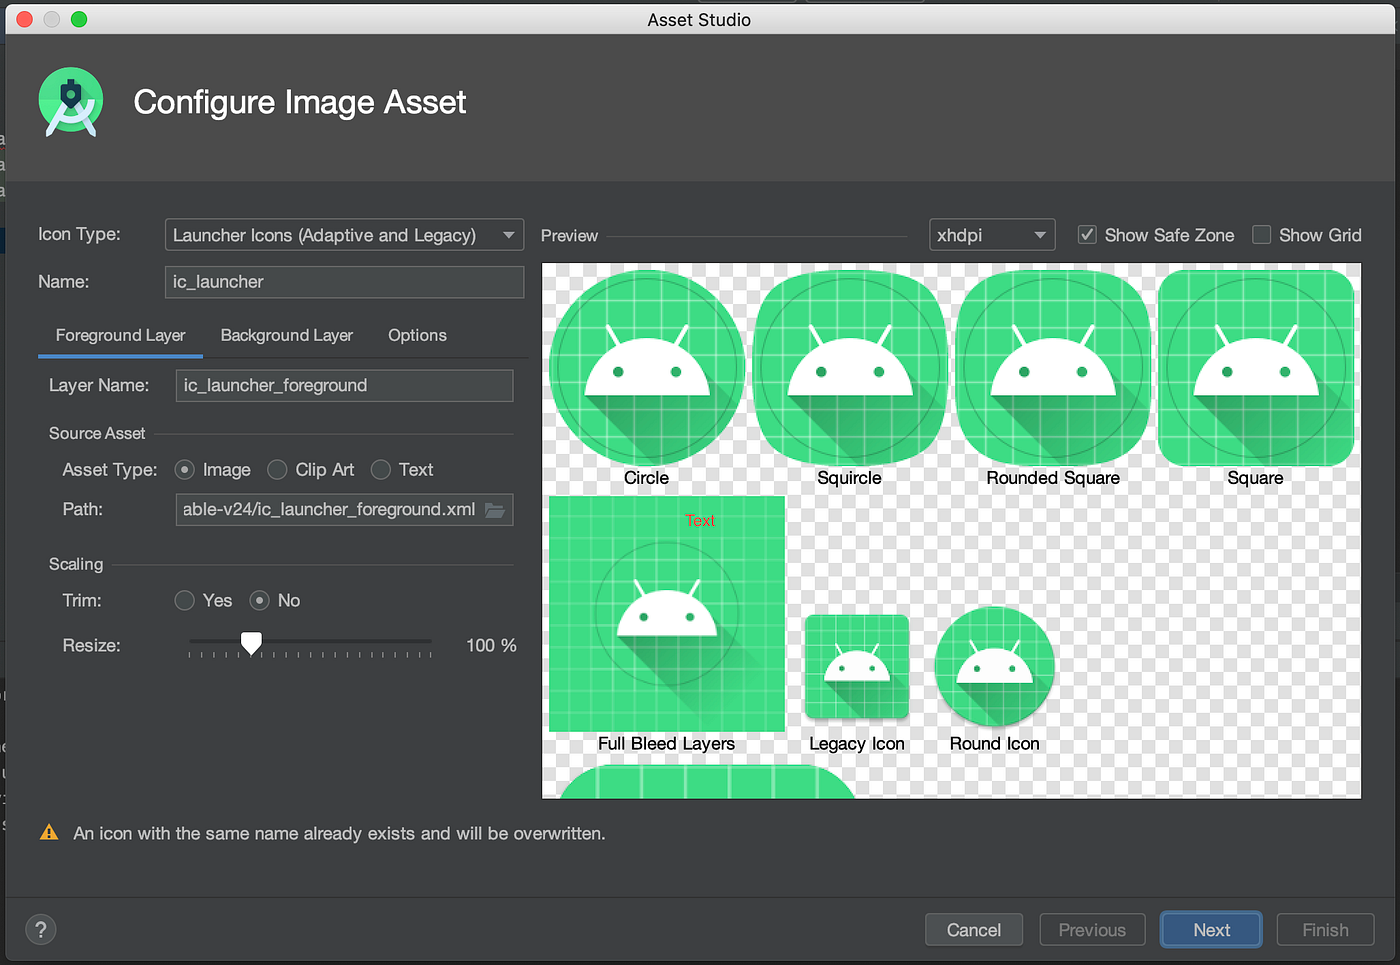This screenshot has height=965, width=1400.
Task: Switch to the Background Layer tab
Action: point(286,335)
